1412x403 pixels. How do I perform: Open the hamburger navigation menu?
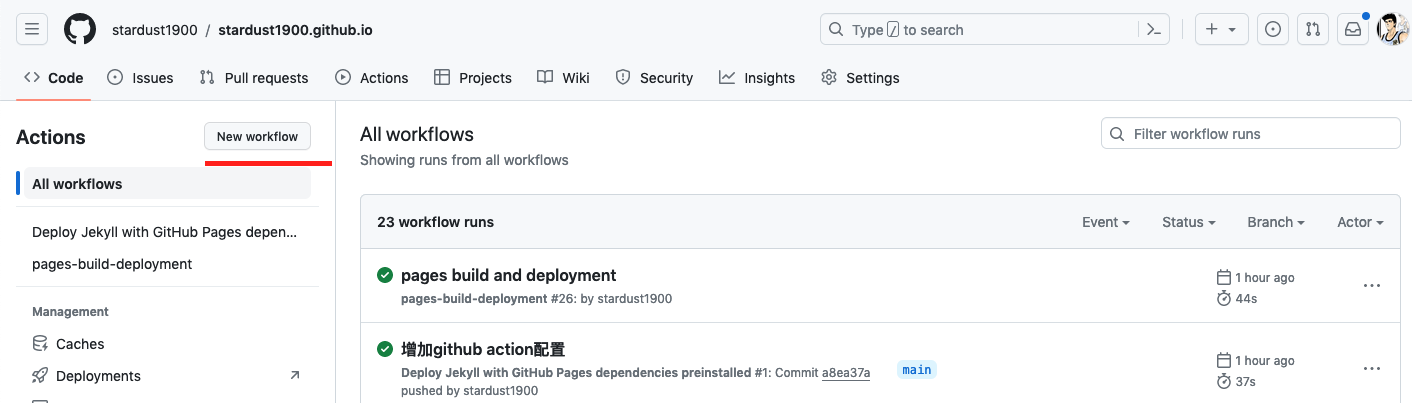pos(32,30)
